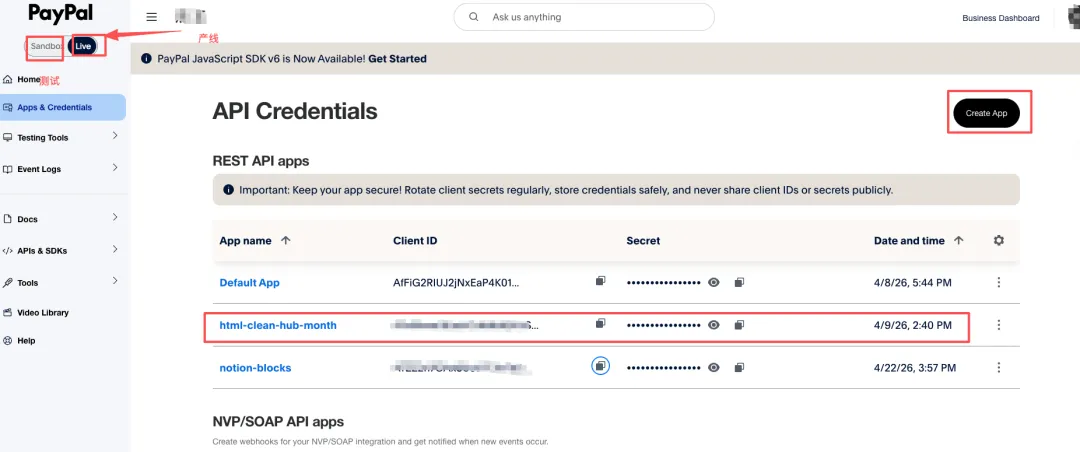1080x452 pixels.
Task: Copy the notion-blocks client ID
Action: (x=600, y=367)
